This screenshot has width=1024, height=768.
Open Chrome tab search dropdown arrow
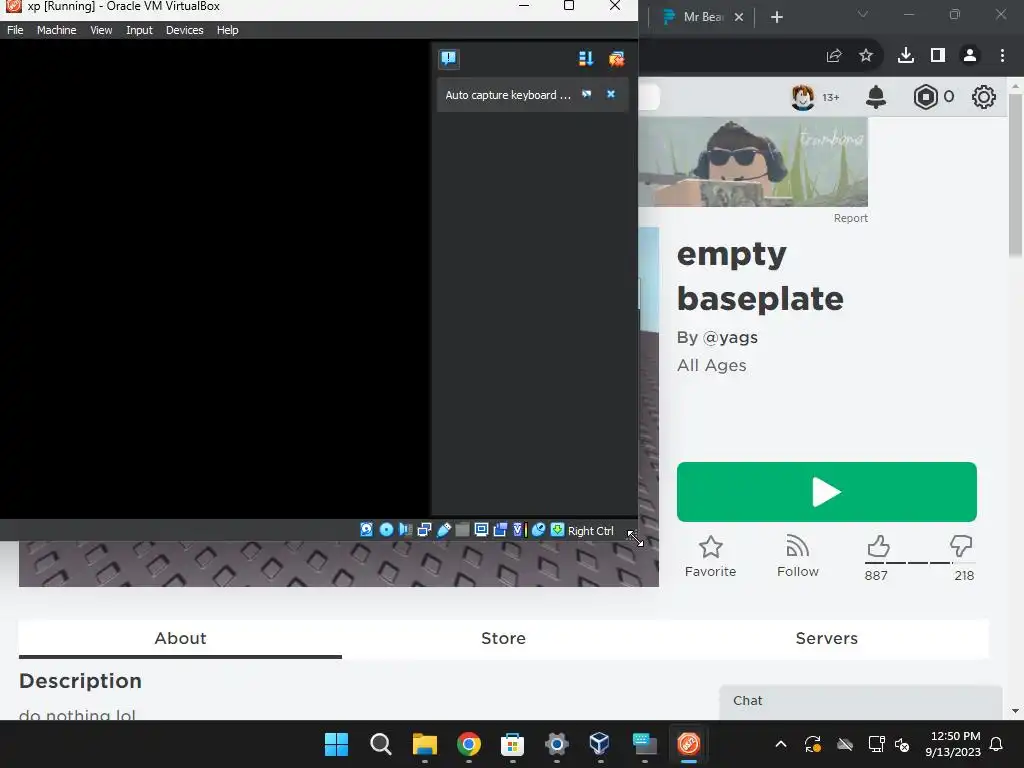click(863, 14)
